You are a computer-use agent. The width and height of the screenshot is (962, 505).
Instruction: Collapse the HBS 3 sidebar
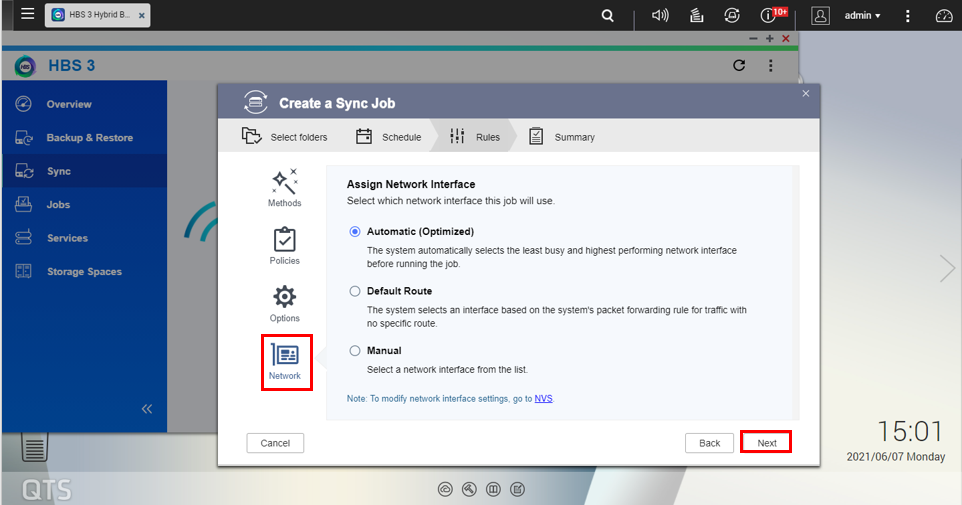click(x=147, y=409)
